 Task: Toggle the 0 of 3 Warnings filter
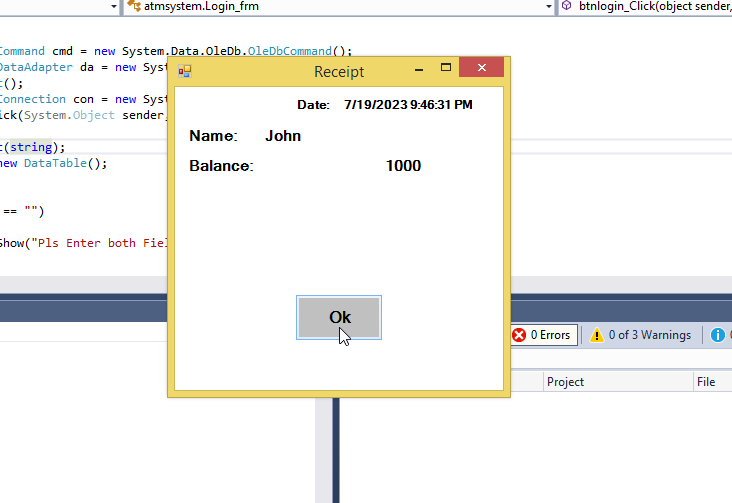point(641,335)
